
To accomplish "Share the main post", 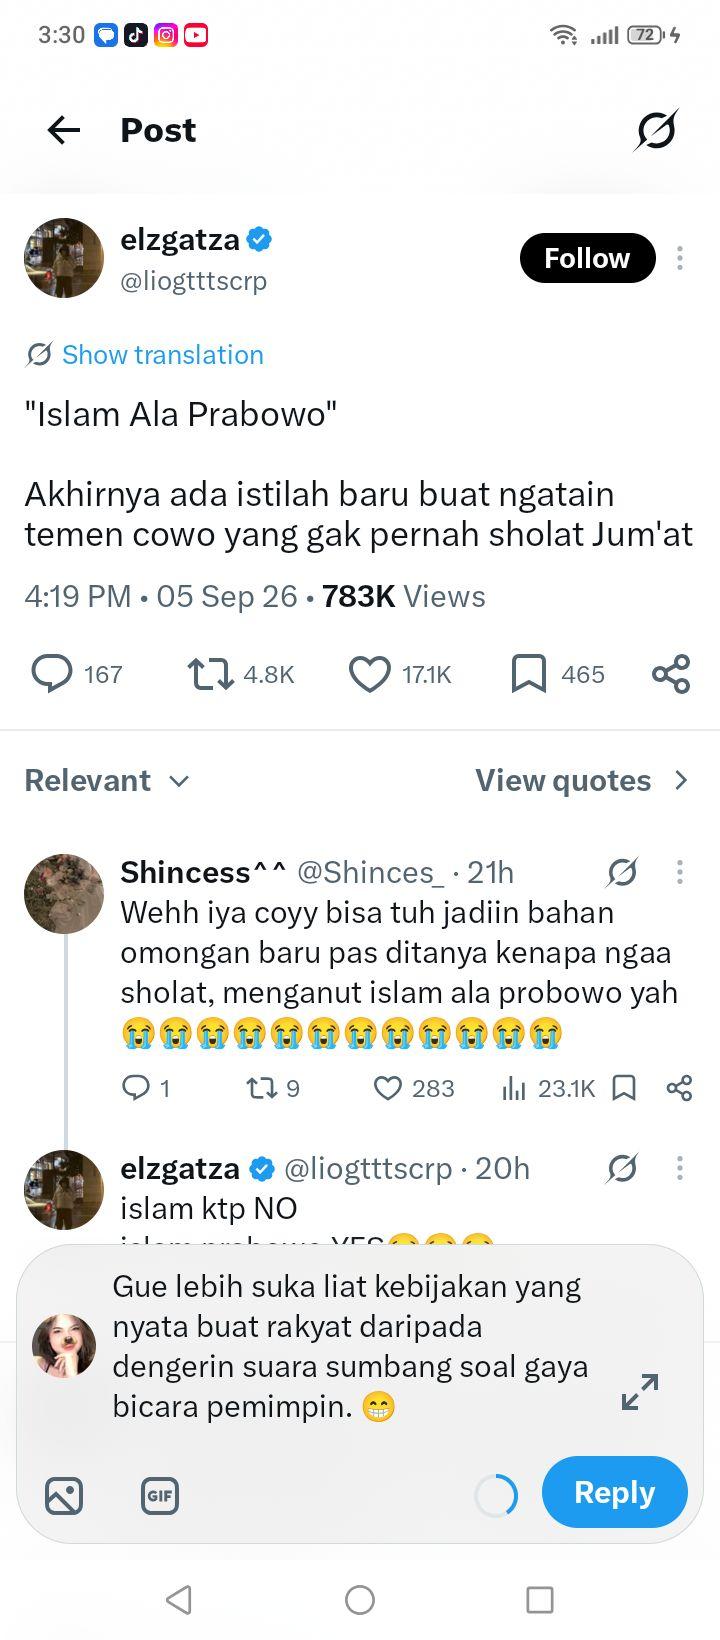I will click(x=671, y=674).
